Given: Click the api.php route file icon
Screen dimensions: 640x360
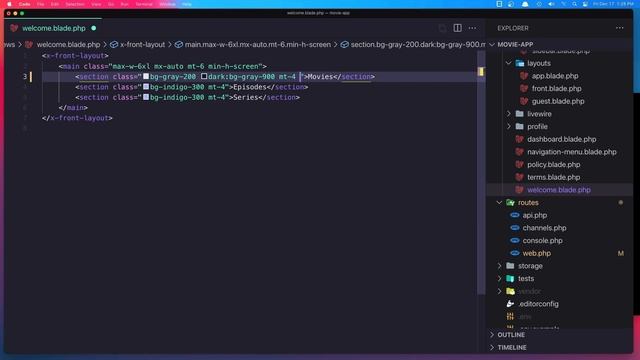Looking at the screenshot, I should click(515, 215).
